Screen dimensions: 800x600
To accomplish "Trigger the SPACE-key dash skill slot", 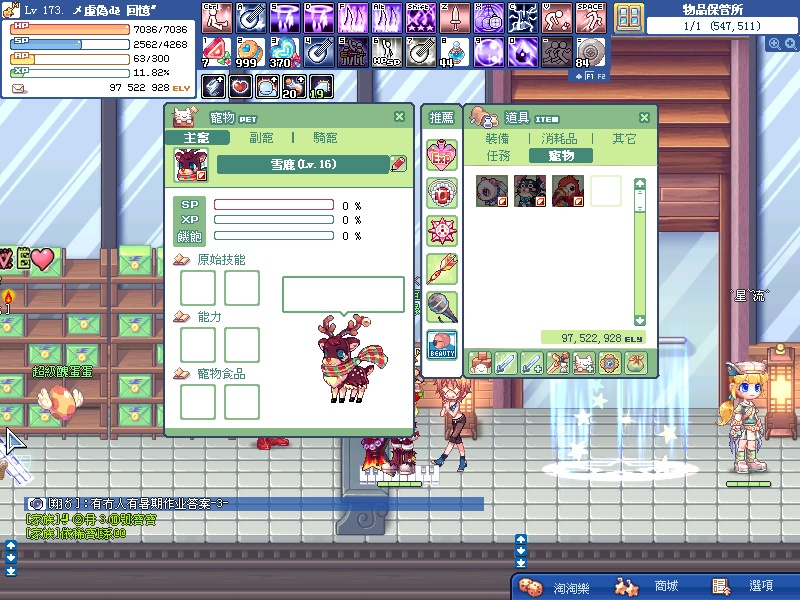I will [x=592, y=18].
